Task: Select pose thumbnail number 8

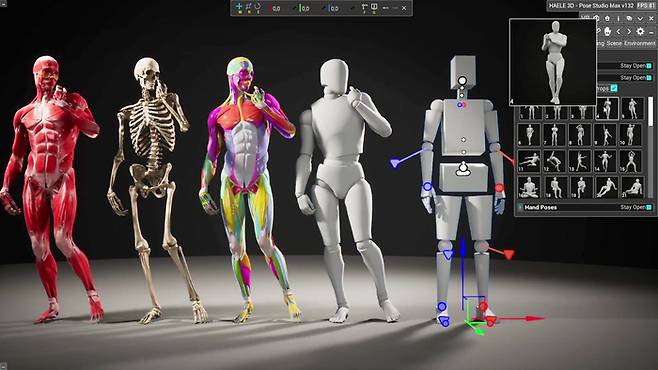Action: [580, 135]
